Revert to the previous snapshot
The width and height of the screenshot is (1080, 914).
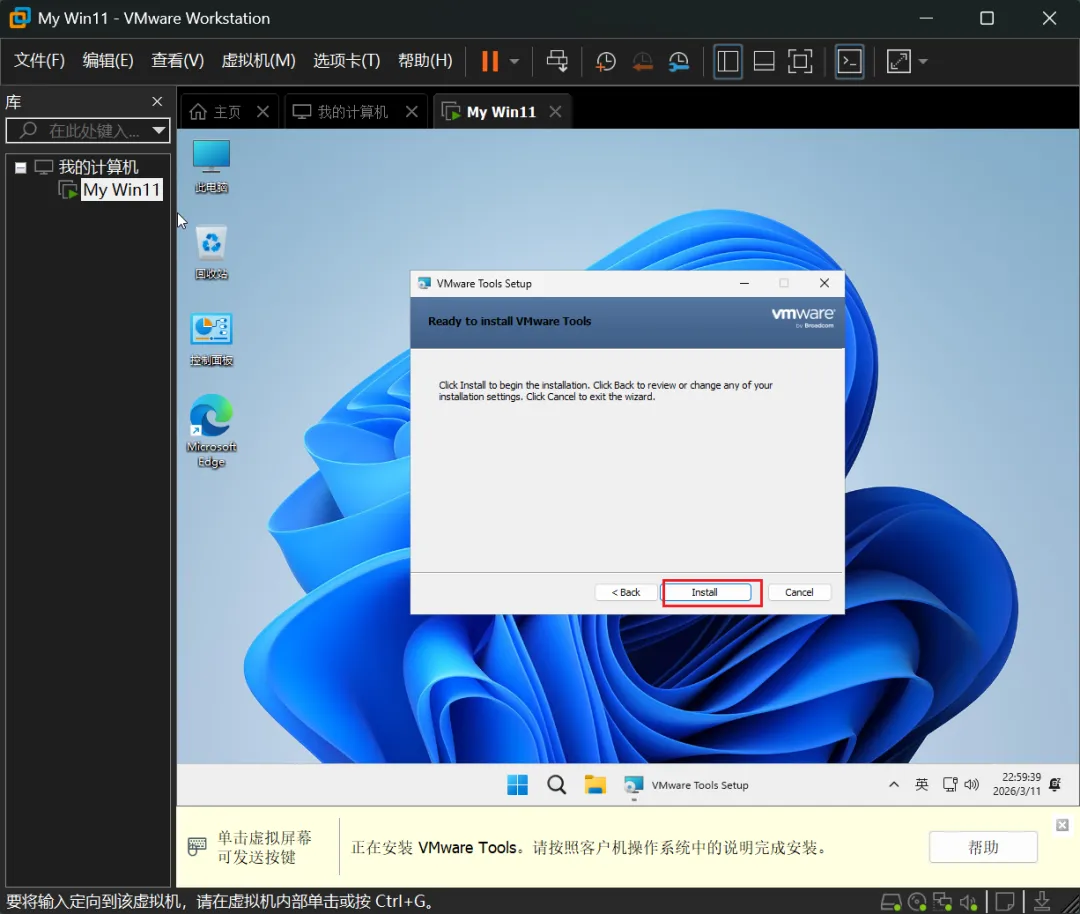tap(642, 61)
